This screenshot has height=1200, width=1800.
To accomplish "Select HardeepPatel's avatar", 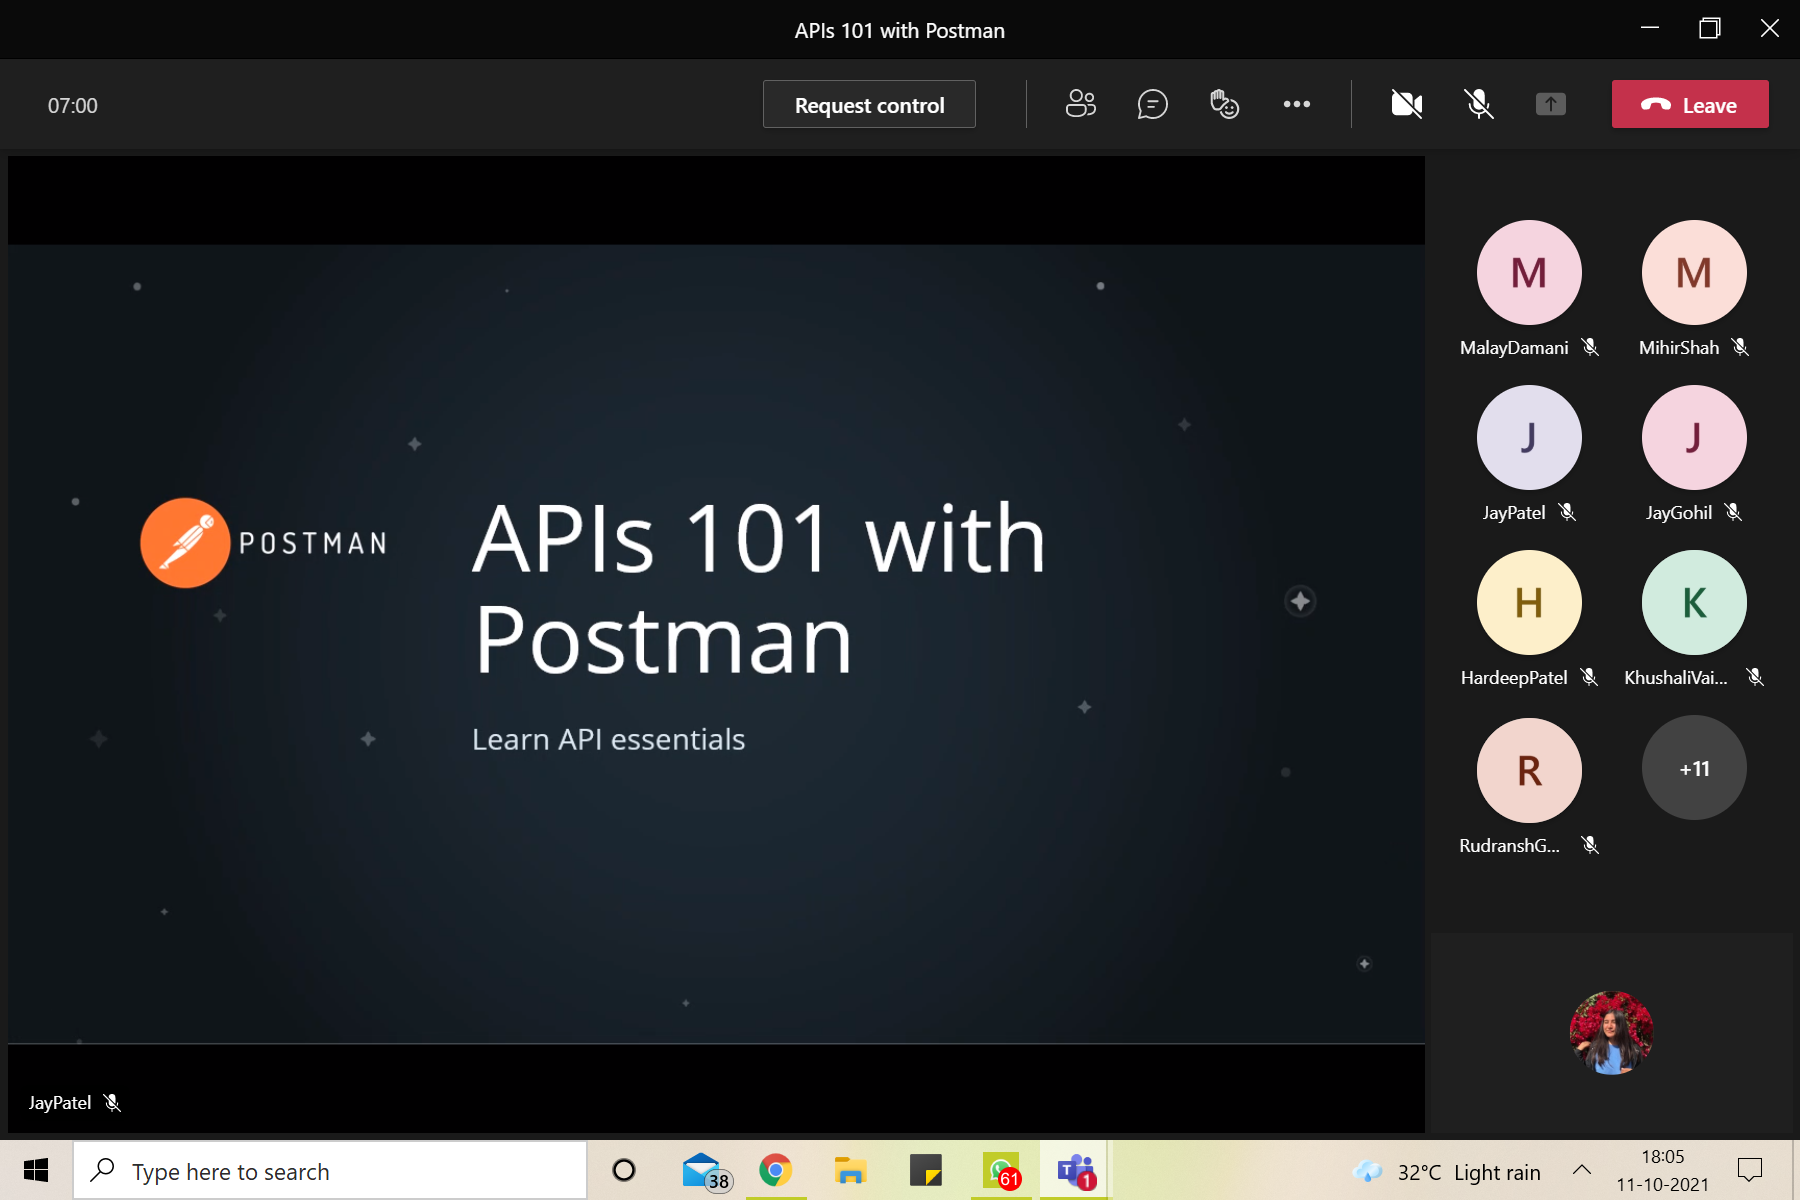I will 1529,602.
